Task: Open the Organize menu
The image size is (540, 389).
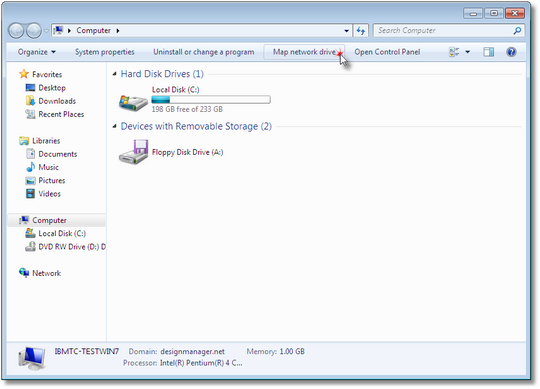Action: pos(37,52)
